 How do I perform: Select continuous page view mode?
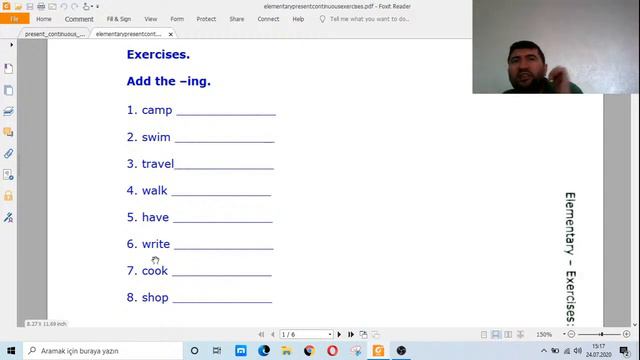pos(496,334)
